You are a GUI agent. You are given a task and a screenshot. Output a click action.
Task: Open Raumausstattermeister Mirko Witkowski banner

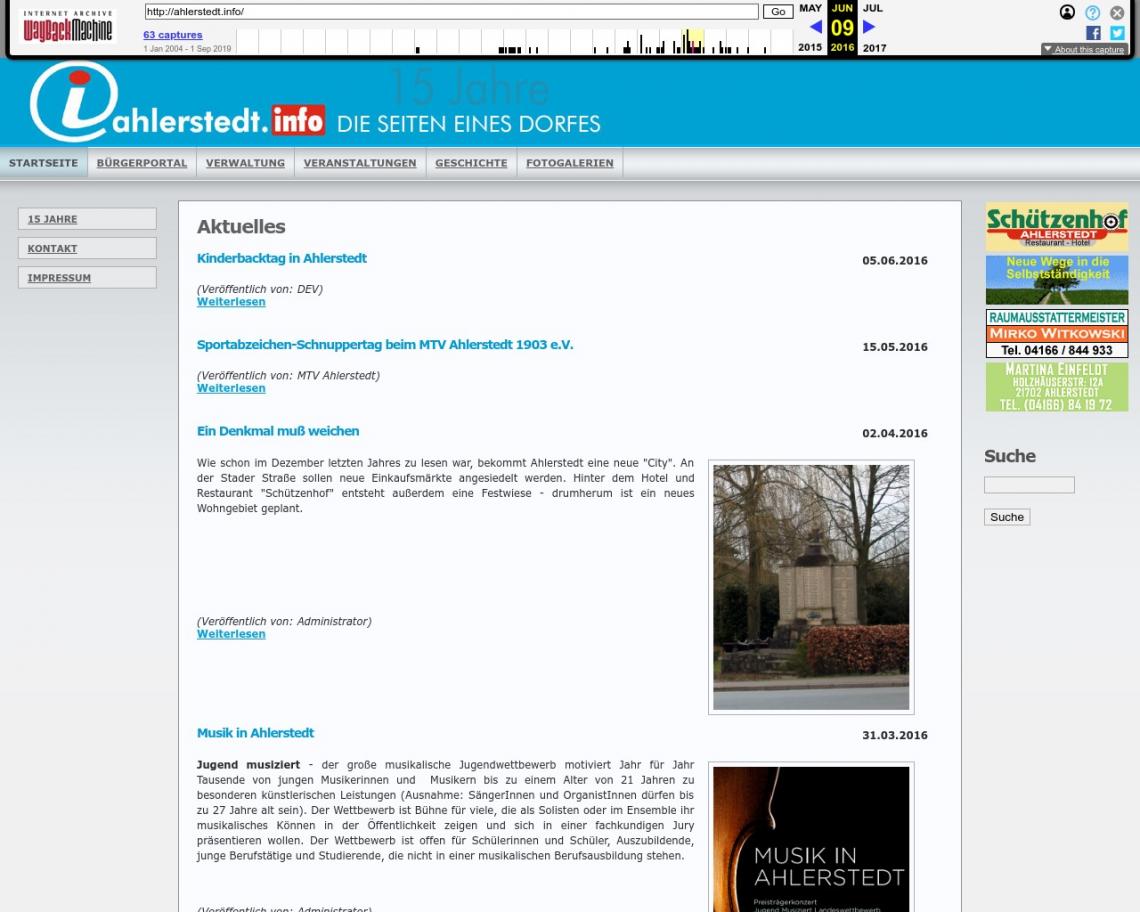point(1056,333)
